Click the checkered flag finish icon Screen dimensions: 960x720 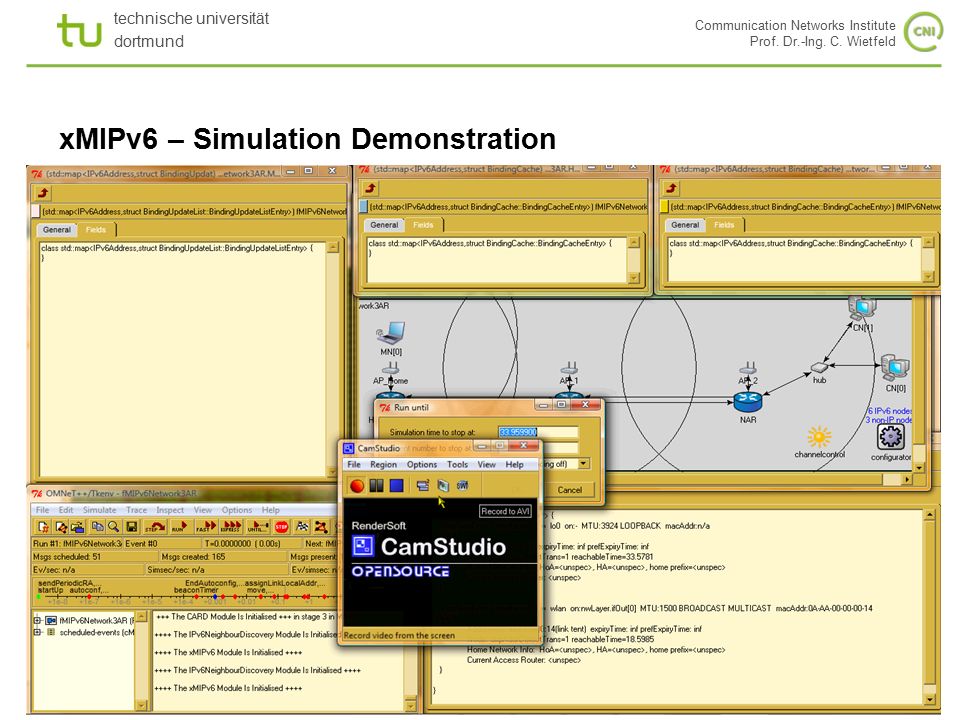click(302, 527)
